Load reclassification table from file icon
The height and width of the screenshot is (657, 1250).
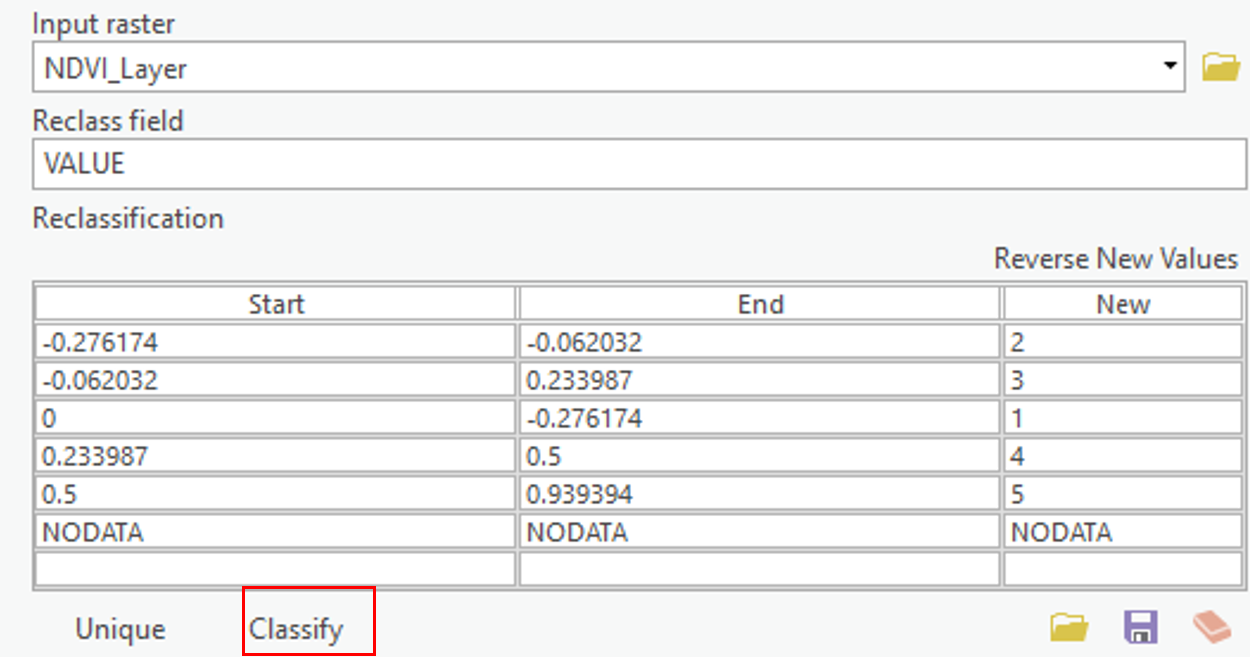pyautogui.click(x=1069, y=628)
